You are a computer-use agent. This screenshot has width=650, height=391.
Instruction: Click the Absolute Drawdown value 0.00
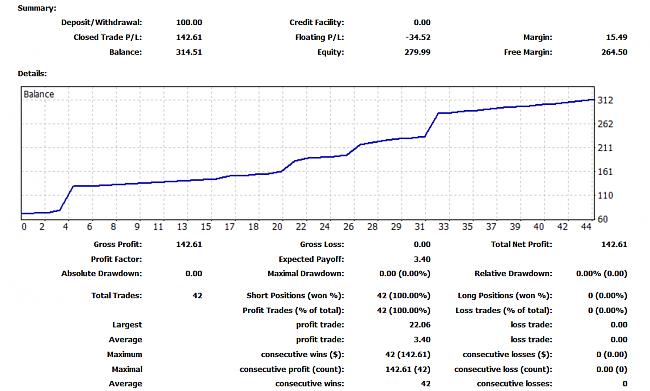coord(194,274)
